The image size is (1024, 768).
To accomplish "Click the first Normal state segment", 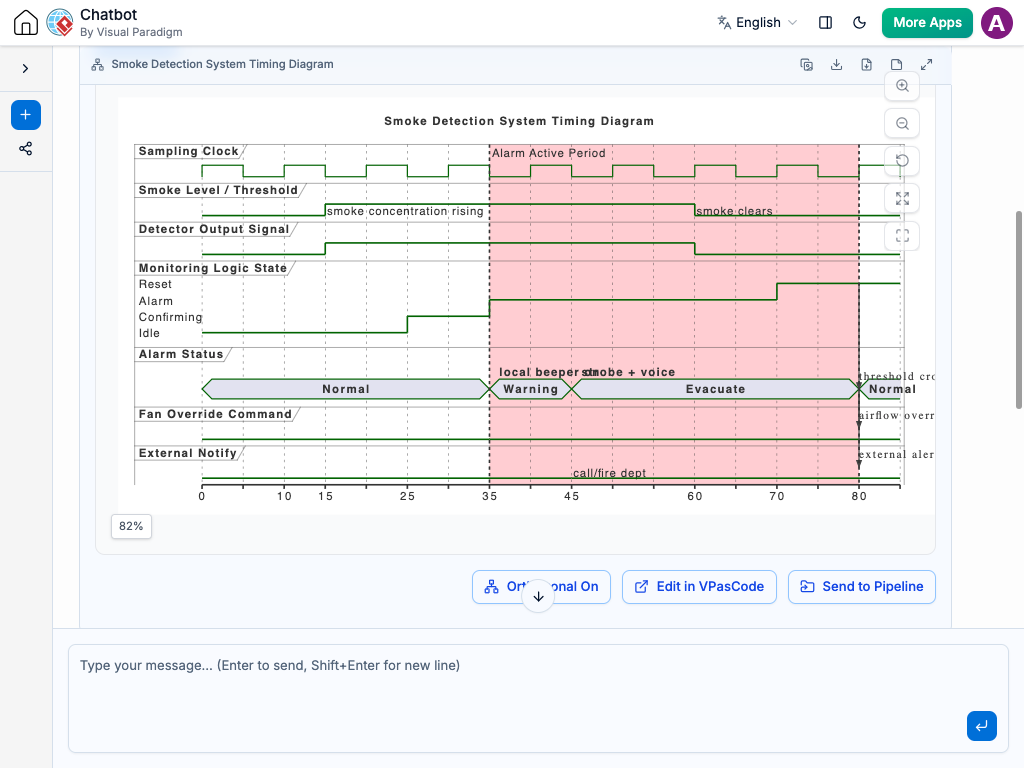I will pyautogui.click(x=345, y=389).
